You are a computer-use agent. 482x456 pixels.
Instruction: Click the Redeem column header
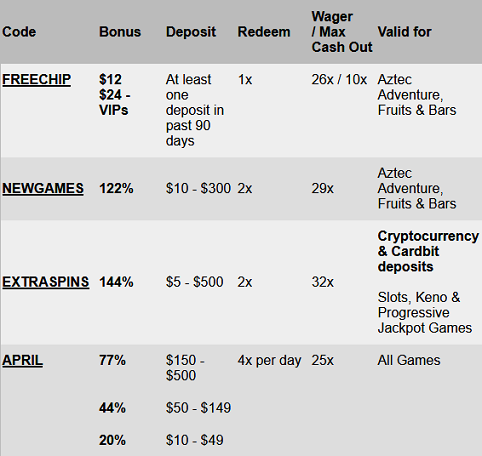(264, 32)
